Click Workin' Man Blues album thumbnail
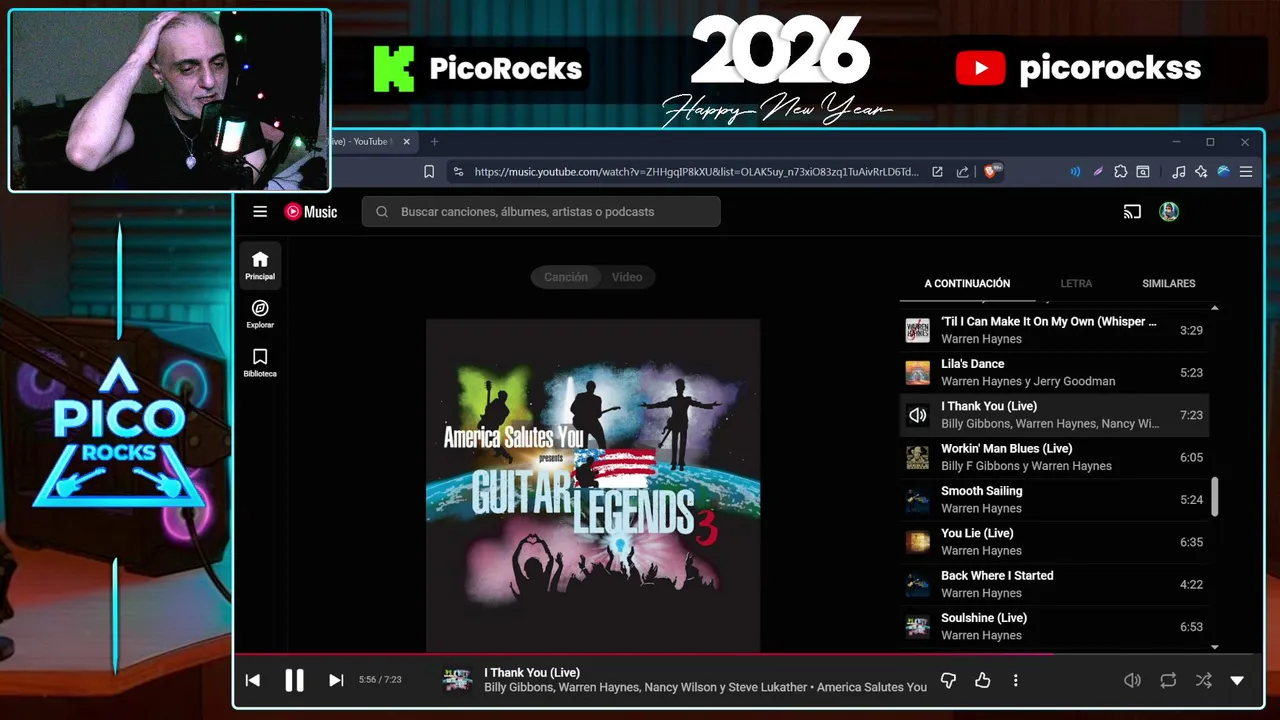 point(917,457)
